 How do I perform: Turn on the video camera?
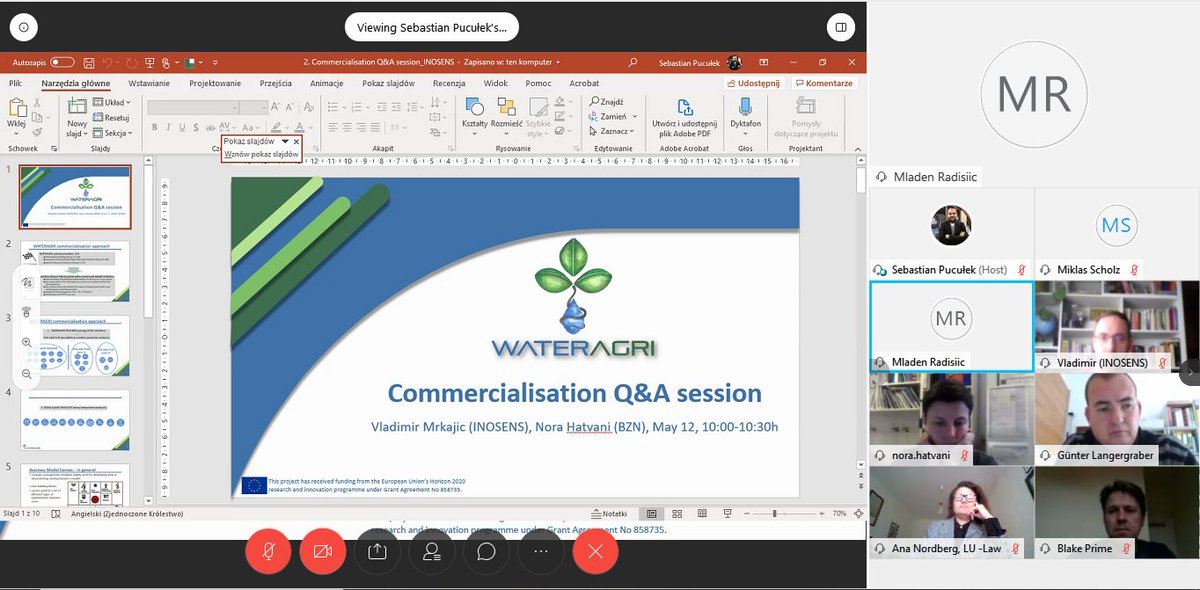coord(322,551)
